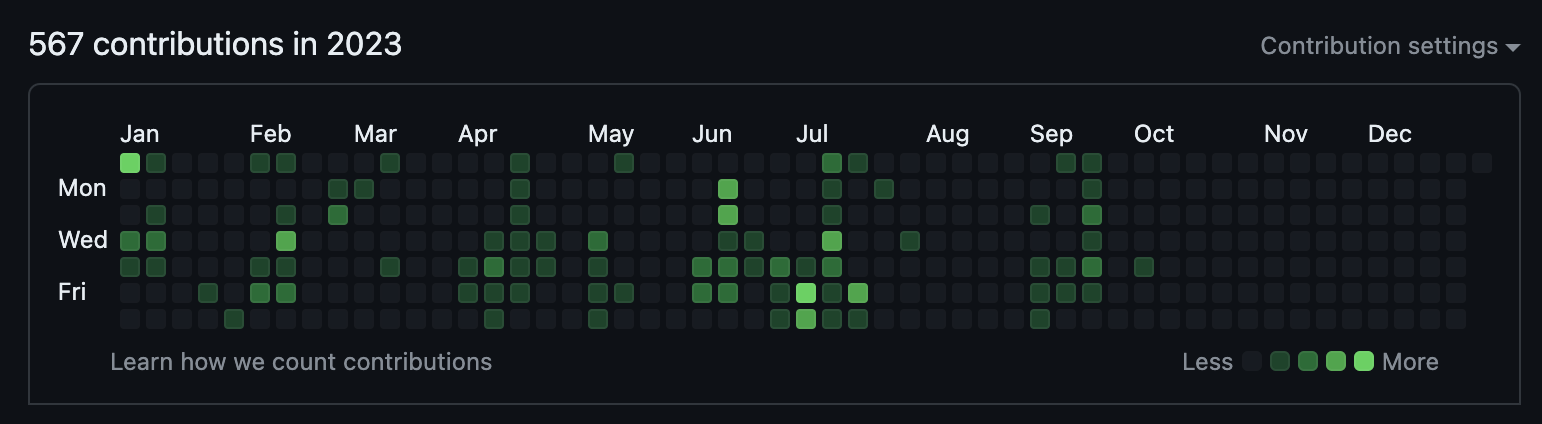Click the May month label
This screenshot has height=424, width=1542.
(611, 134)
